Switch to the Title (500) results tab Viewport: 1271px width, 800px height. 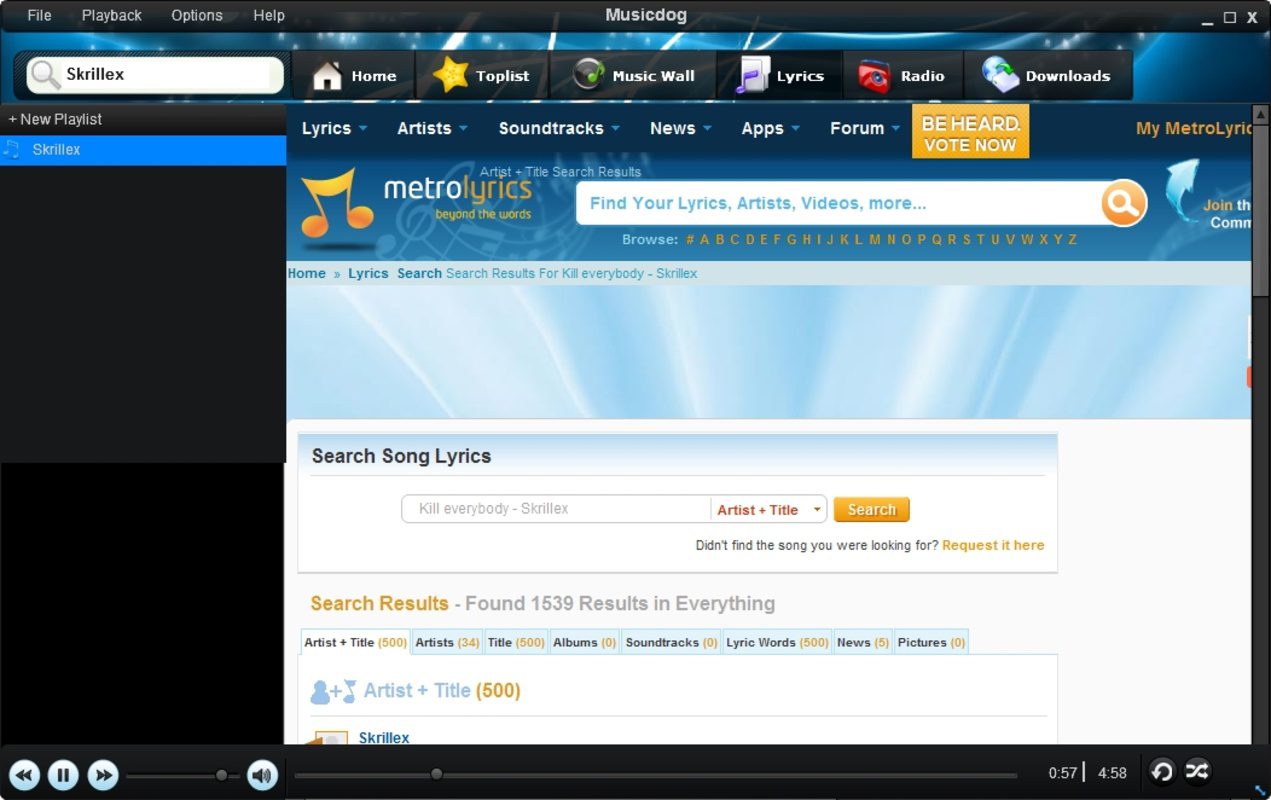516,642
